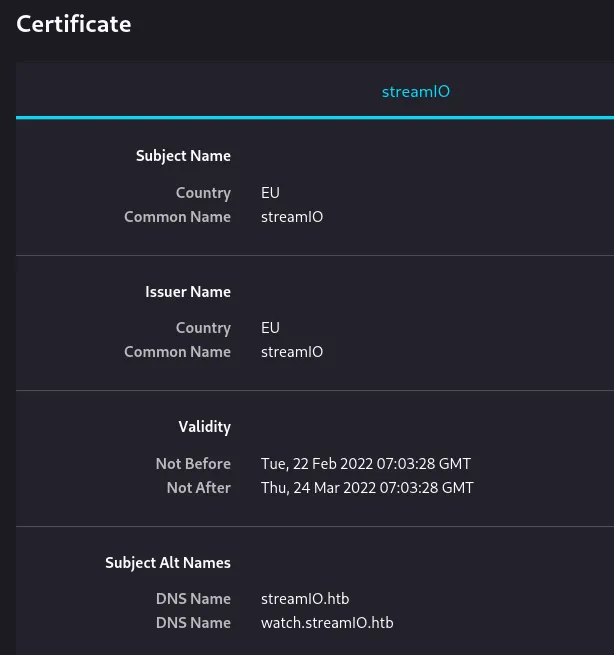Click the 24 Mar 2022 Not After date
The image size is (614, 655).
point(366,488)
